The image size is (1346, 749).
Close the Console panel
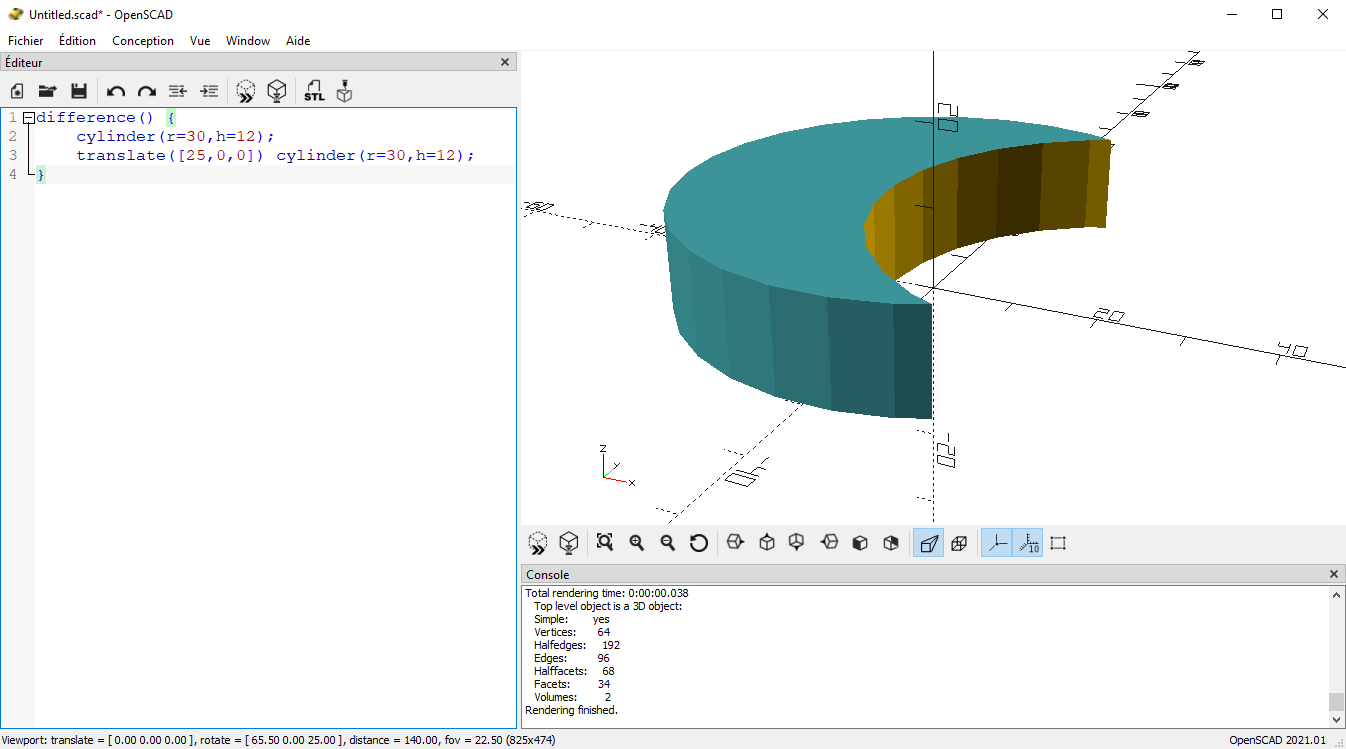click(x=1333, y=574)
